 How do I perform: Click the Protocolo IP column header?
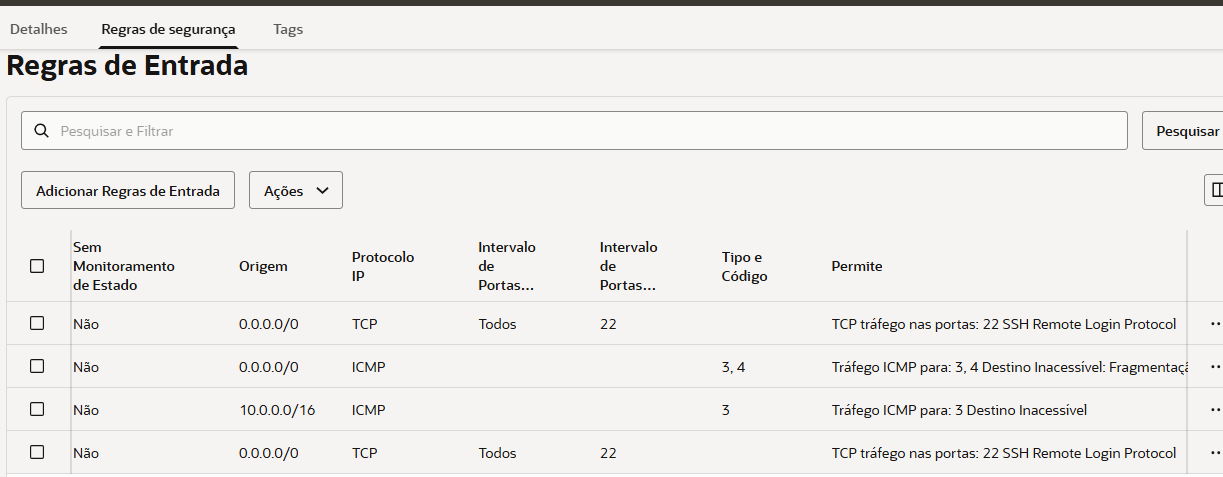[x=382, y=266]
